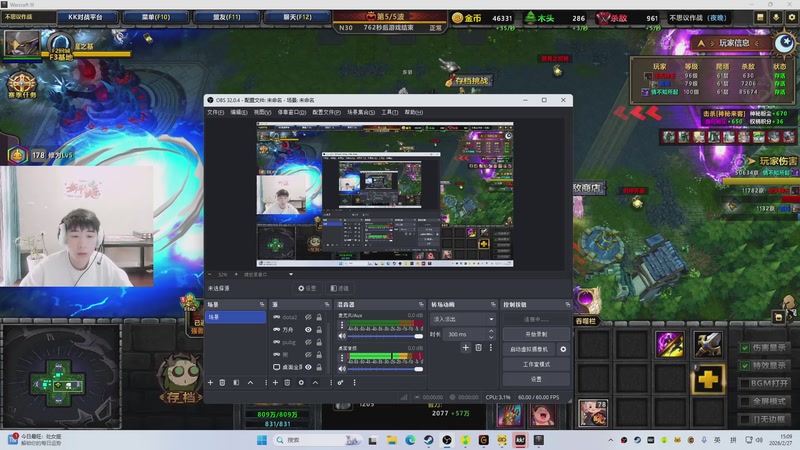Undock the 混音器 panel via float icon
800x450 pixels.
click(x=421, y=305)
